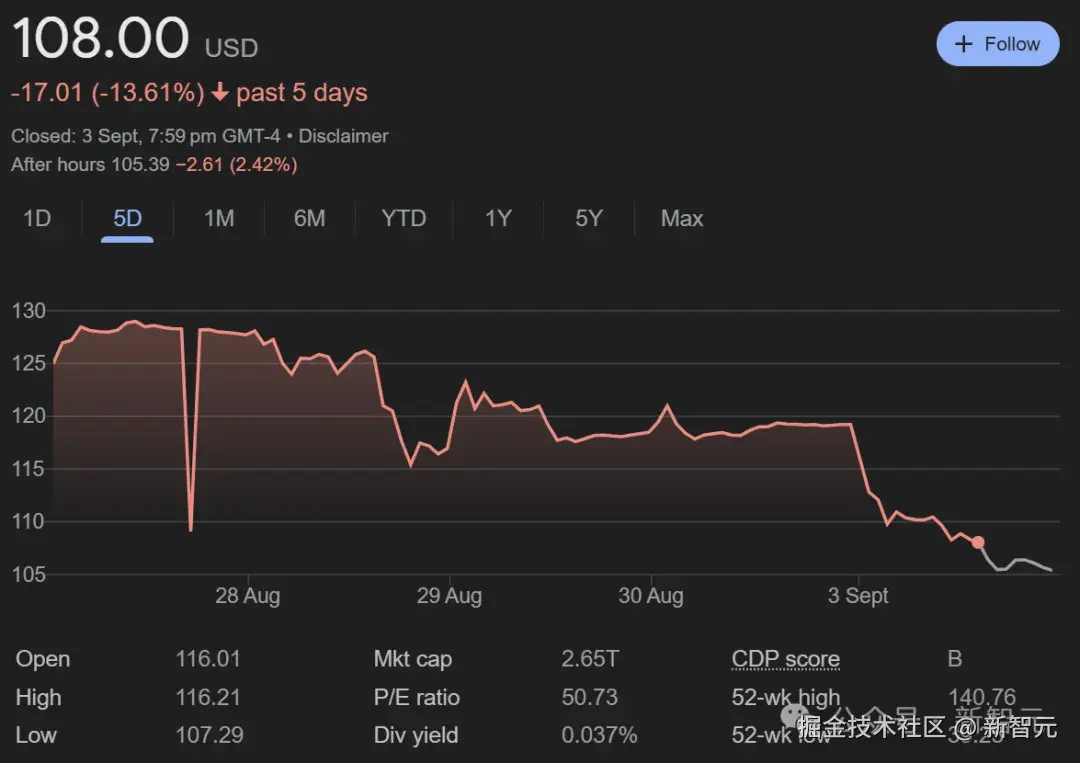The height and width of the screenshot is (763, 1080).
Task: Click the 3 Sept date label
Action: coord(858,596)
